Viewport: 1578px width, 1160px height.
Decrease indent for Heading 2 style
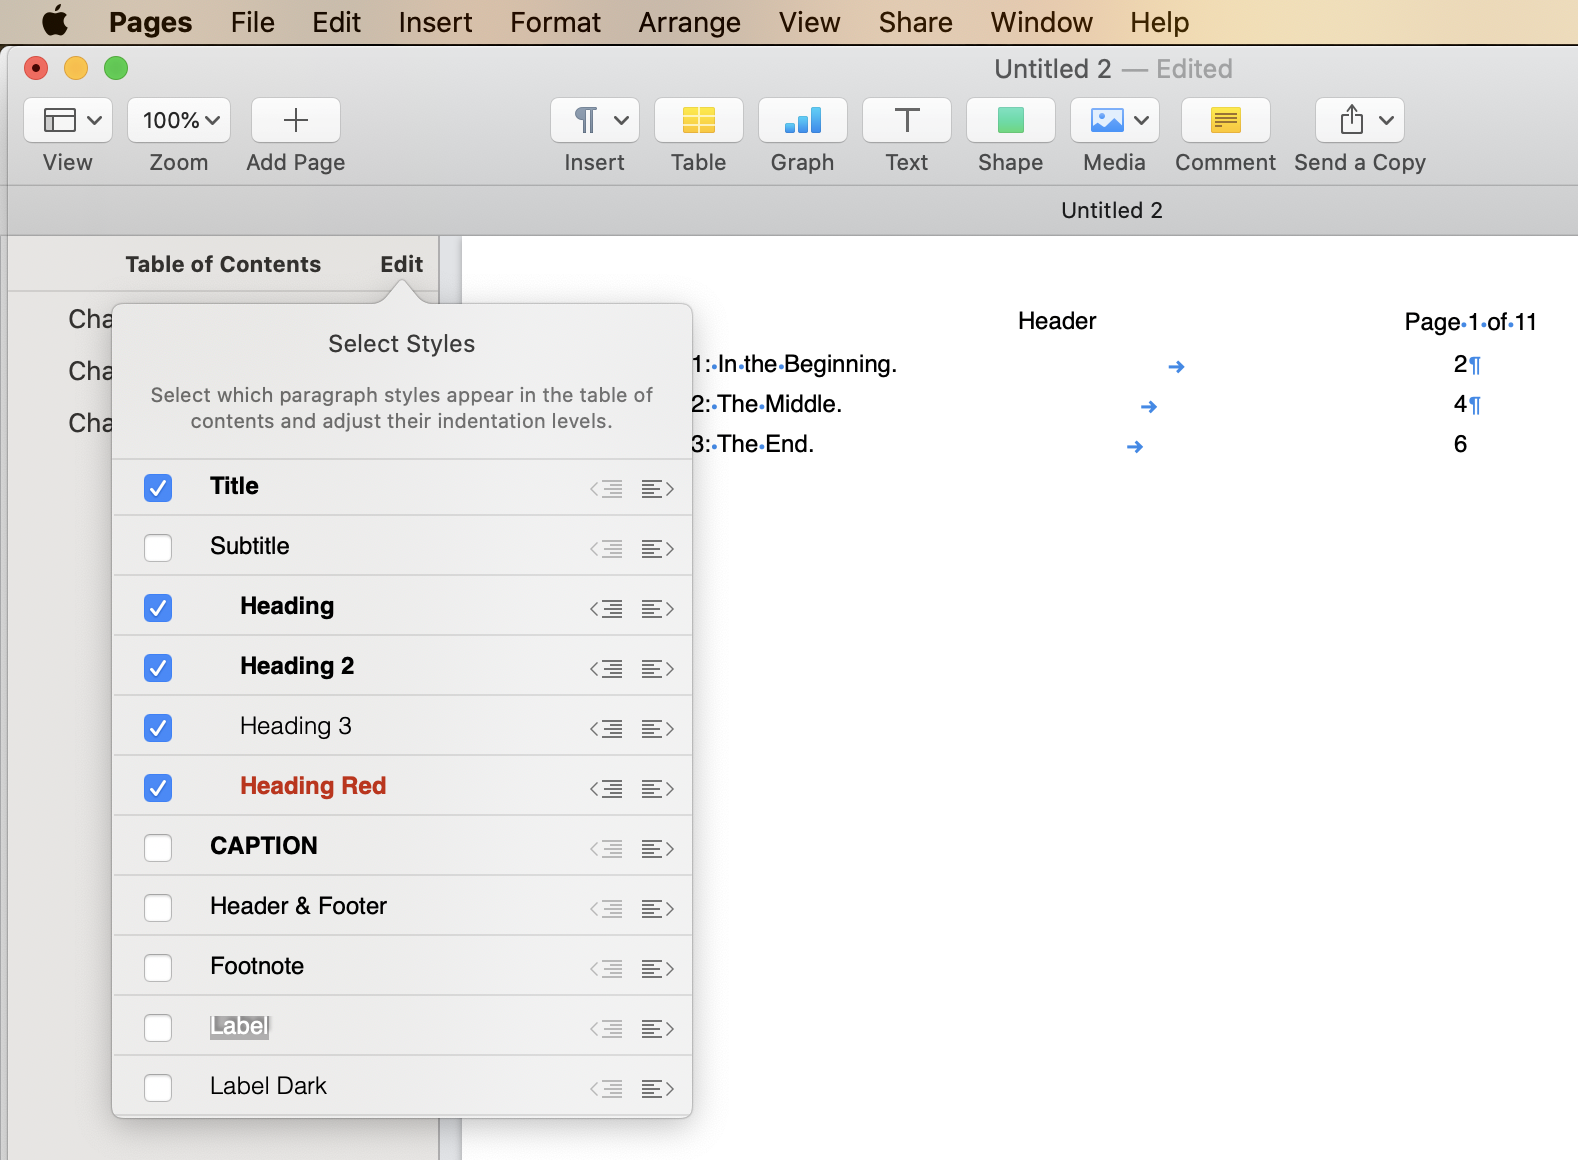tap(606, 669)
